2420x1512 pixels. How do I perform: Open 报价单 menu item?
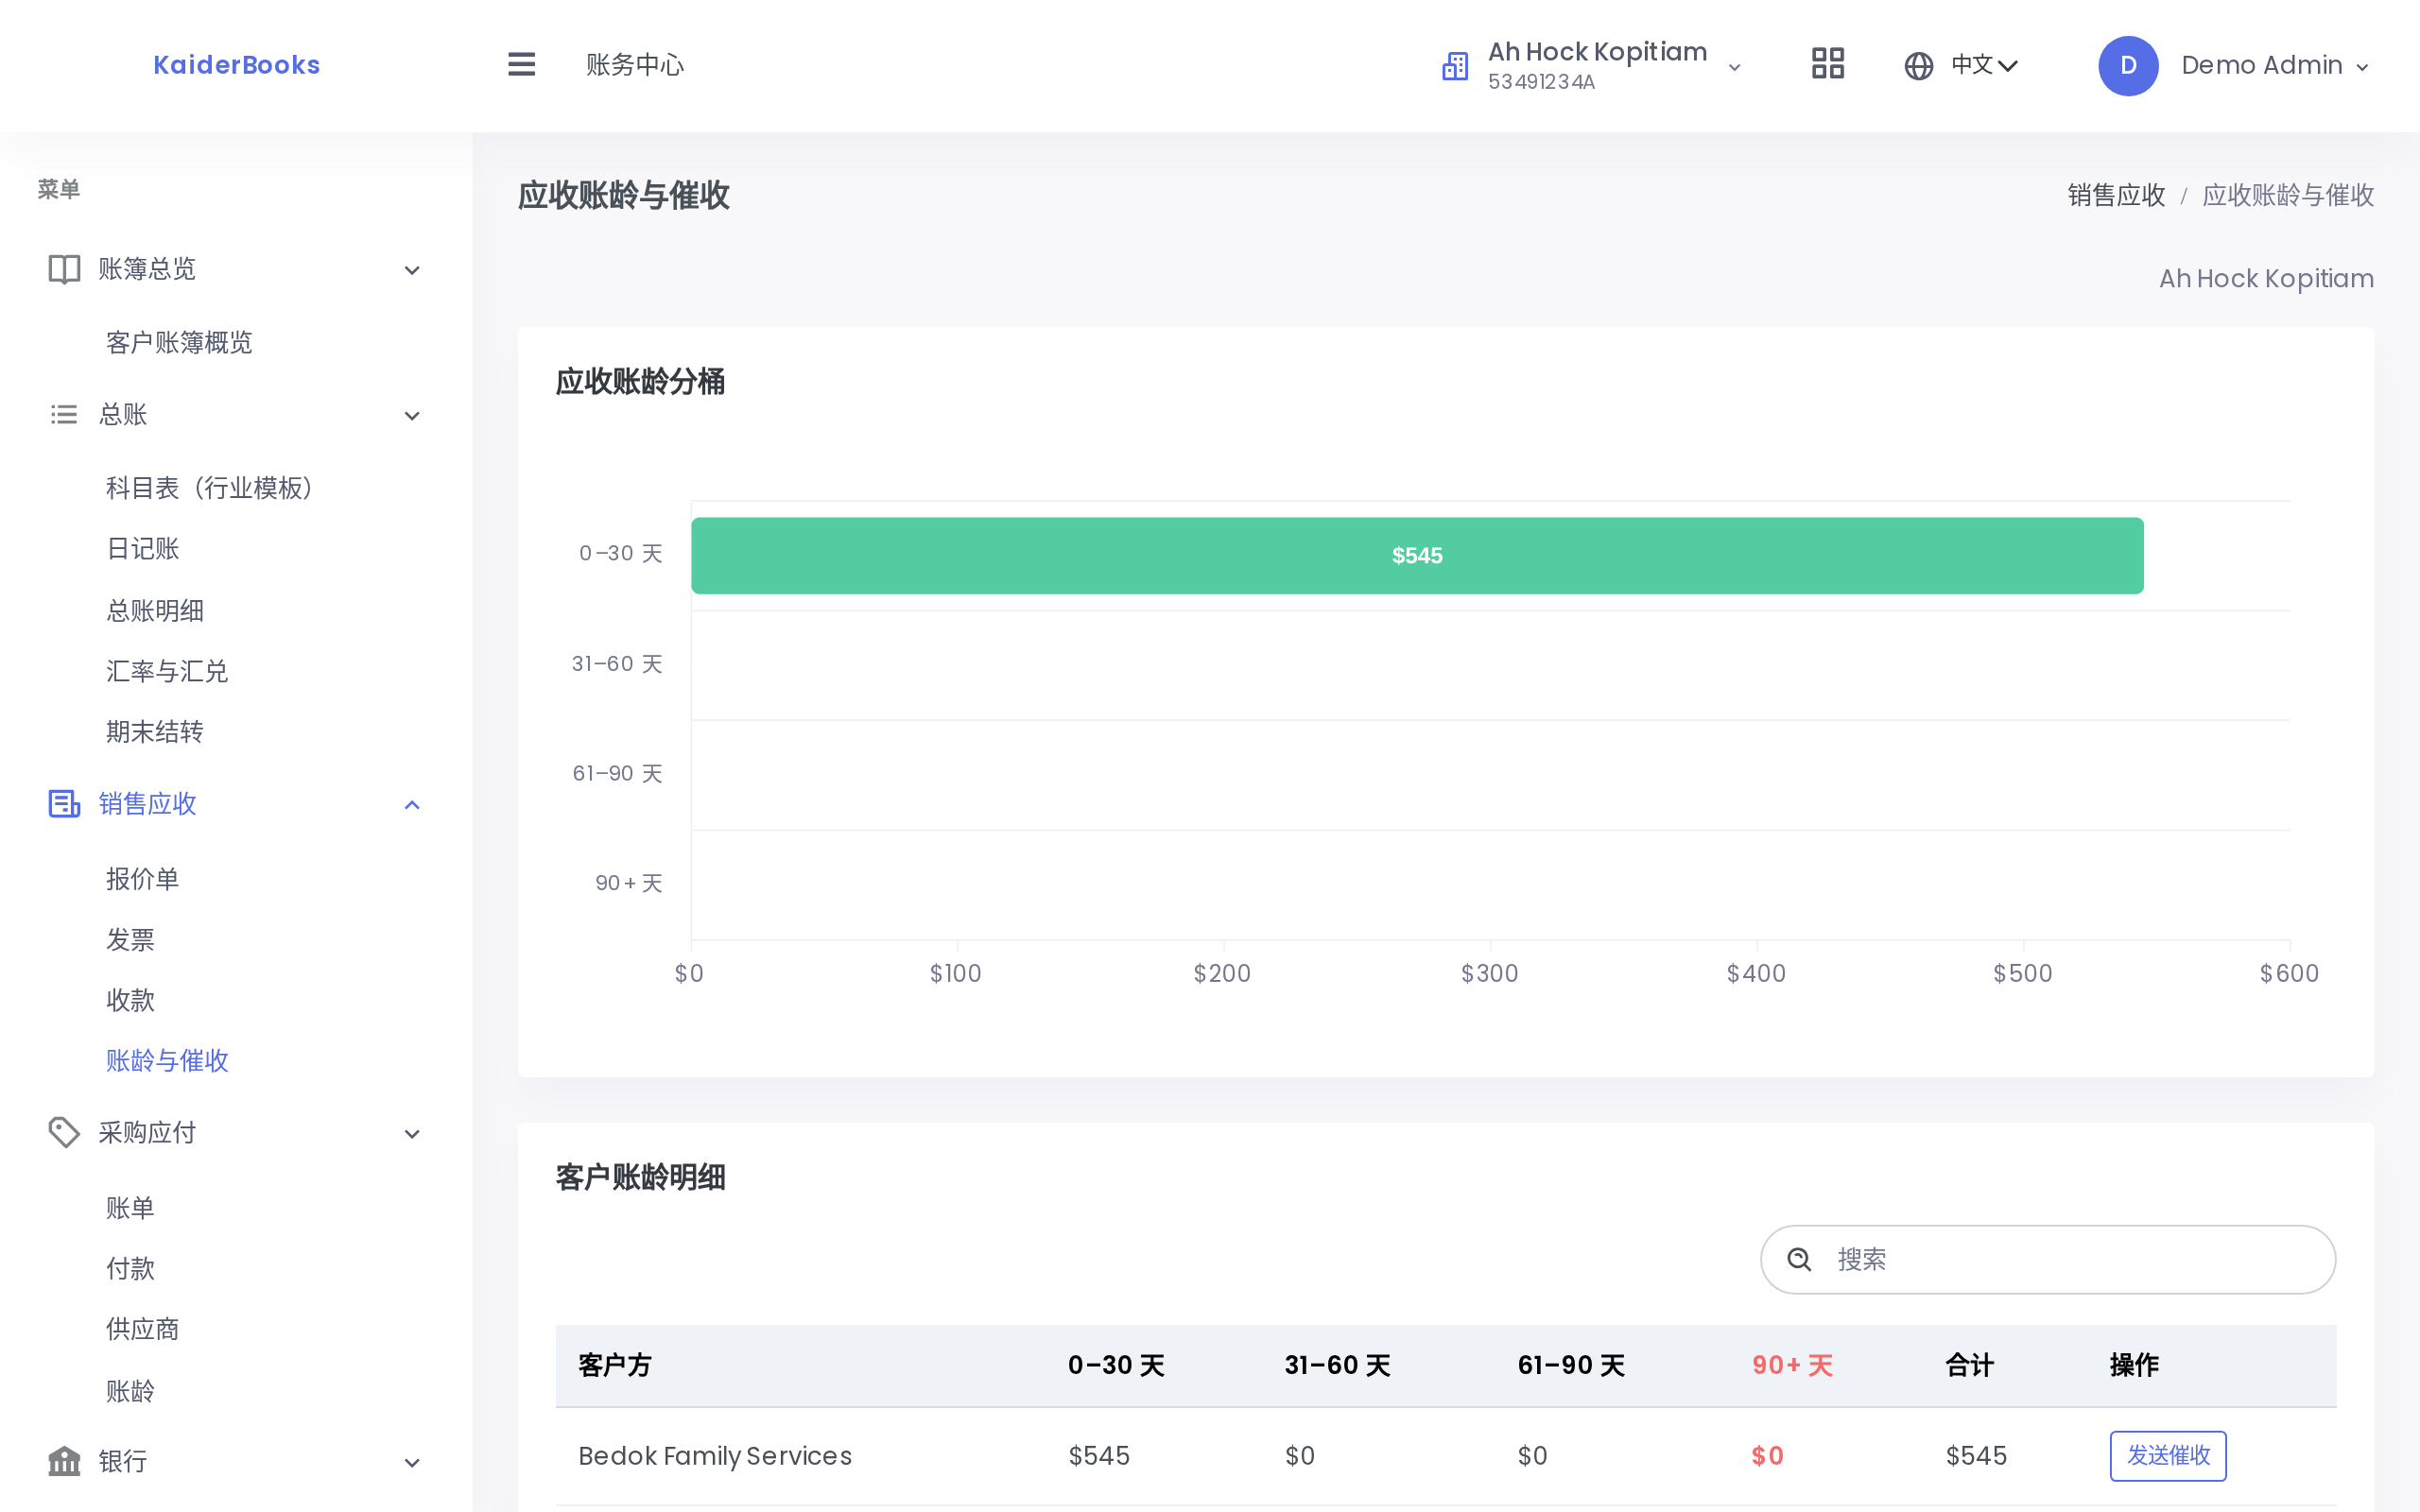click(142, 879)
